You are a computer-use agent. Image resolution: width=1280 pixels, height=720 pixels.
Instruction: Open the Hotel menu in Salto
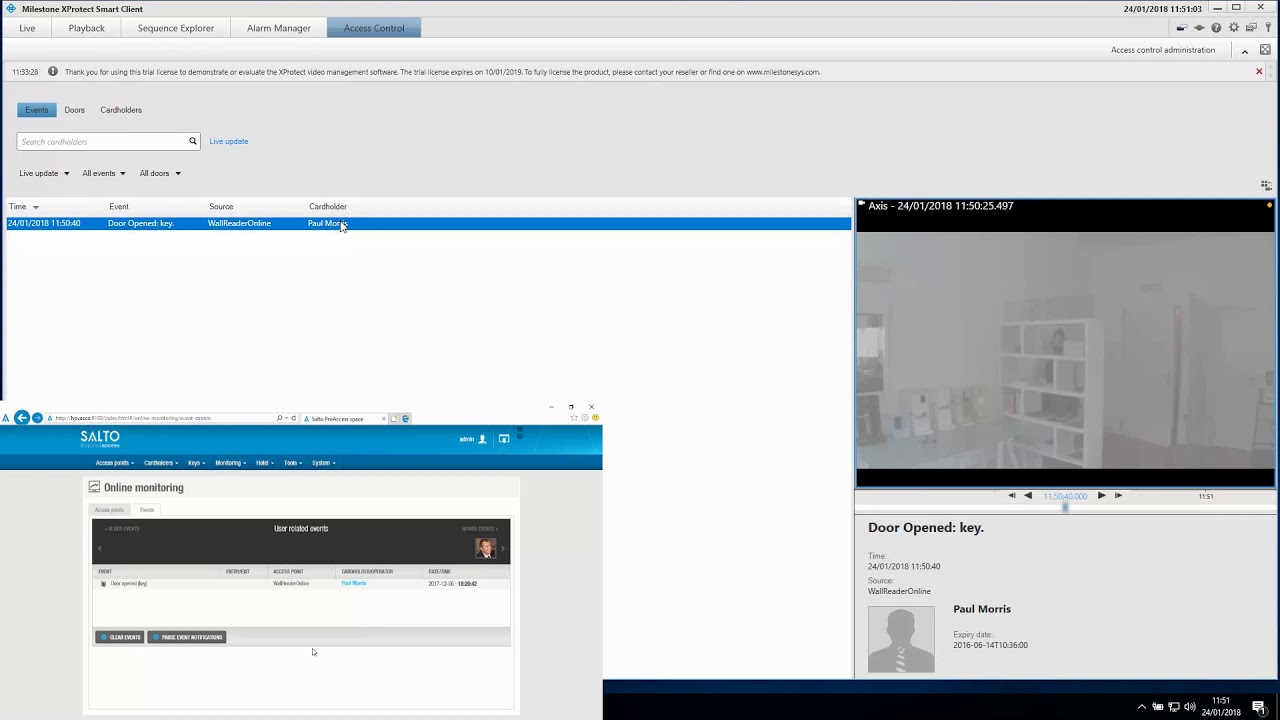tap(265, 463)
